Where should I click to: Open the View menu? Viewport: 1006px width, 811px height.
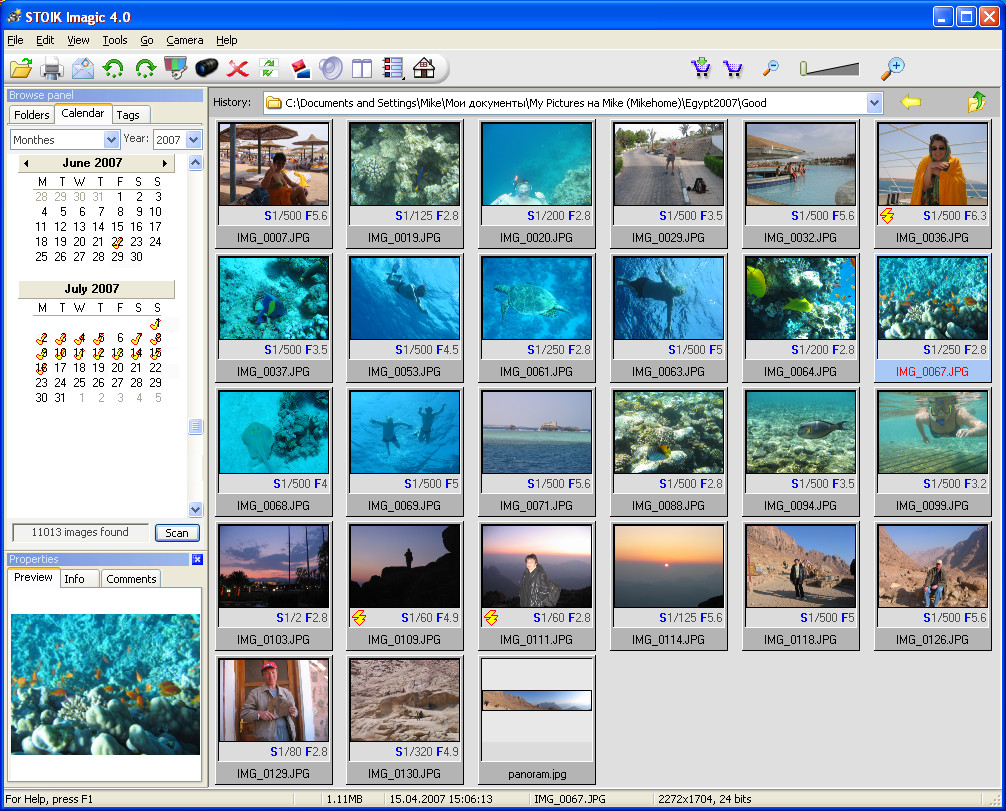(x=78, y=40)
